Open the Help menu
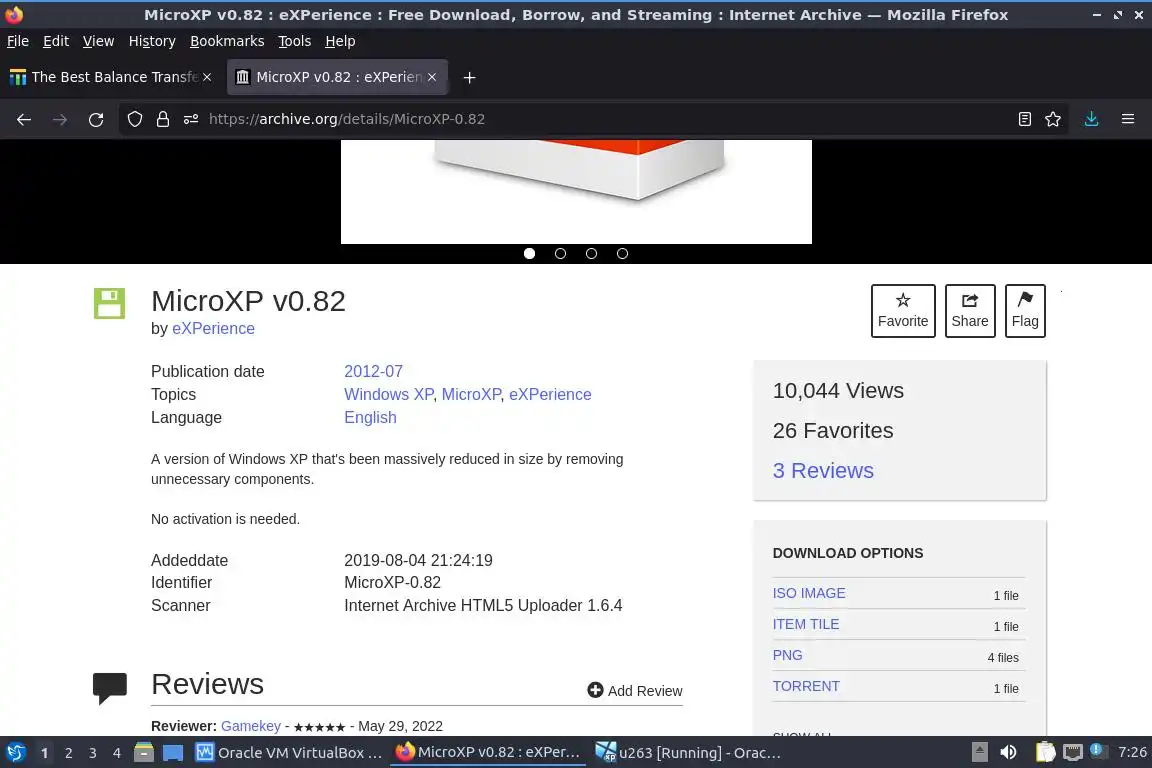Screen dimensions: 1152x768 [x=340, y=41]
